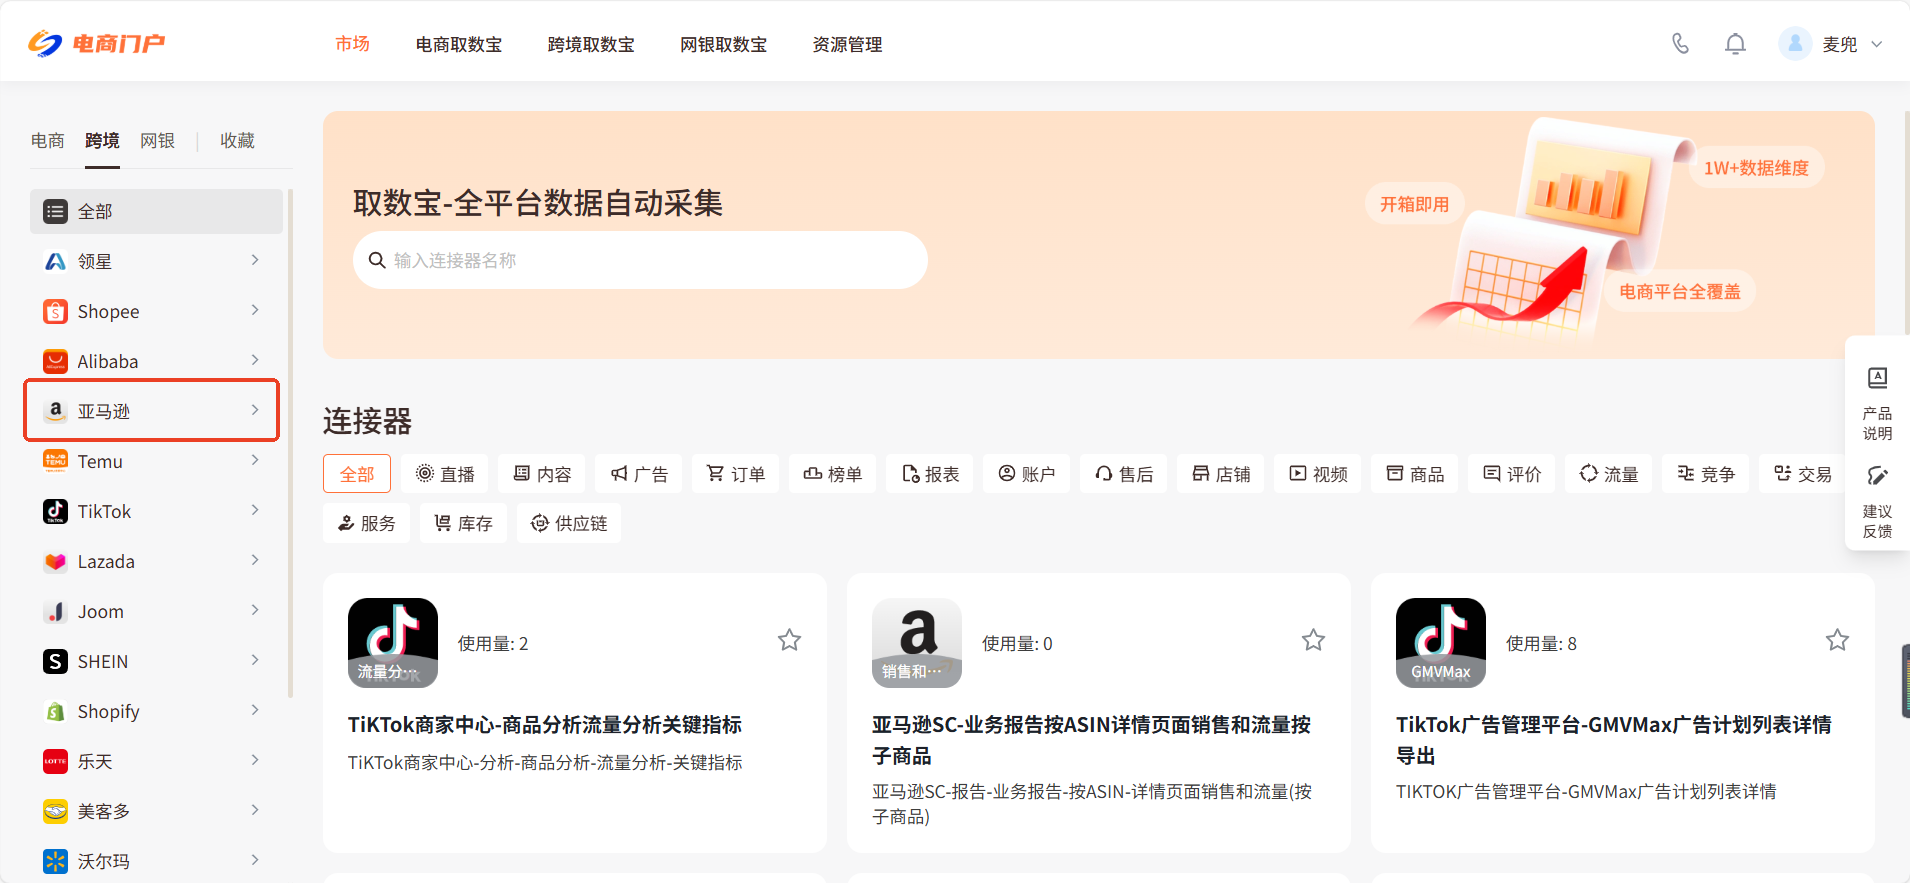Click the connector name search field
This screenshot has width=1910, height=883.
click(640, 261)
